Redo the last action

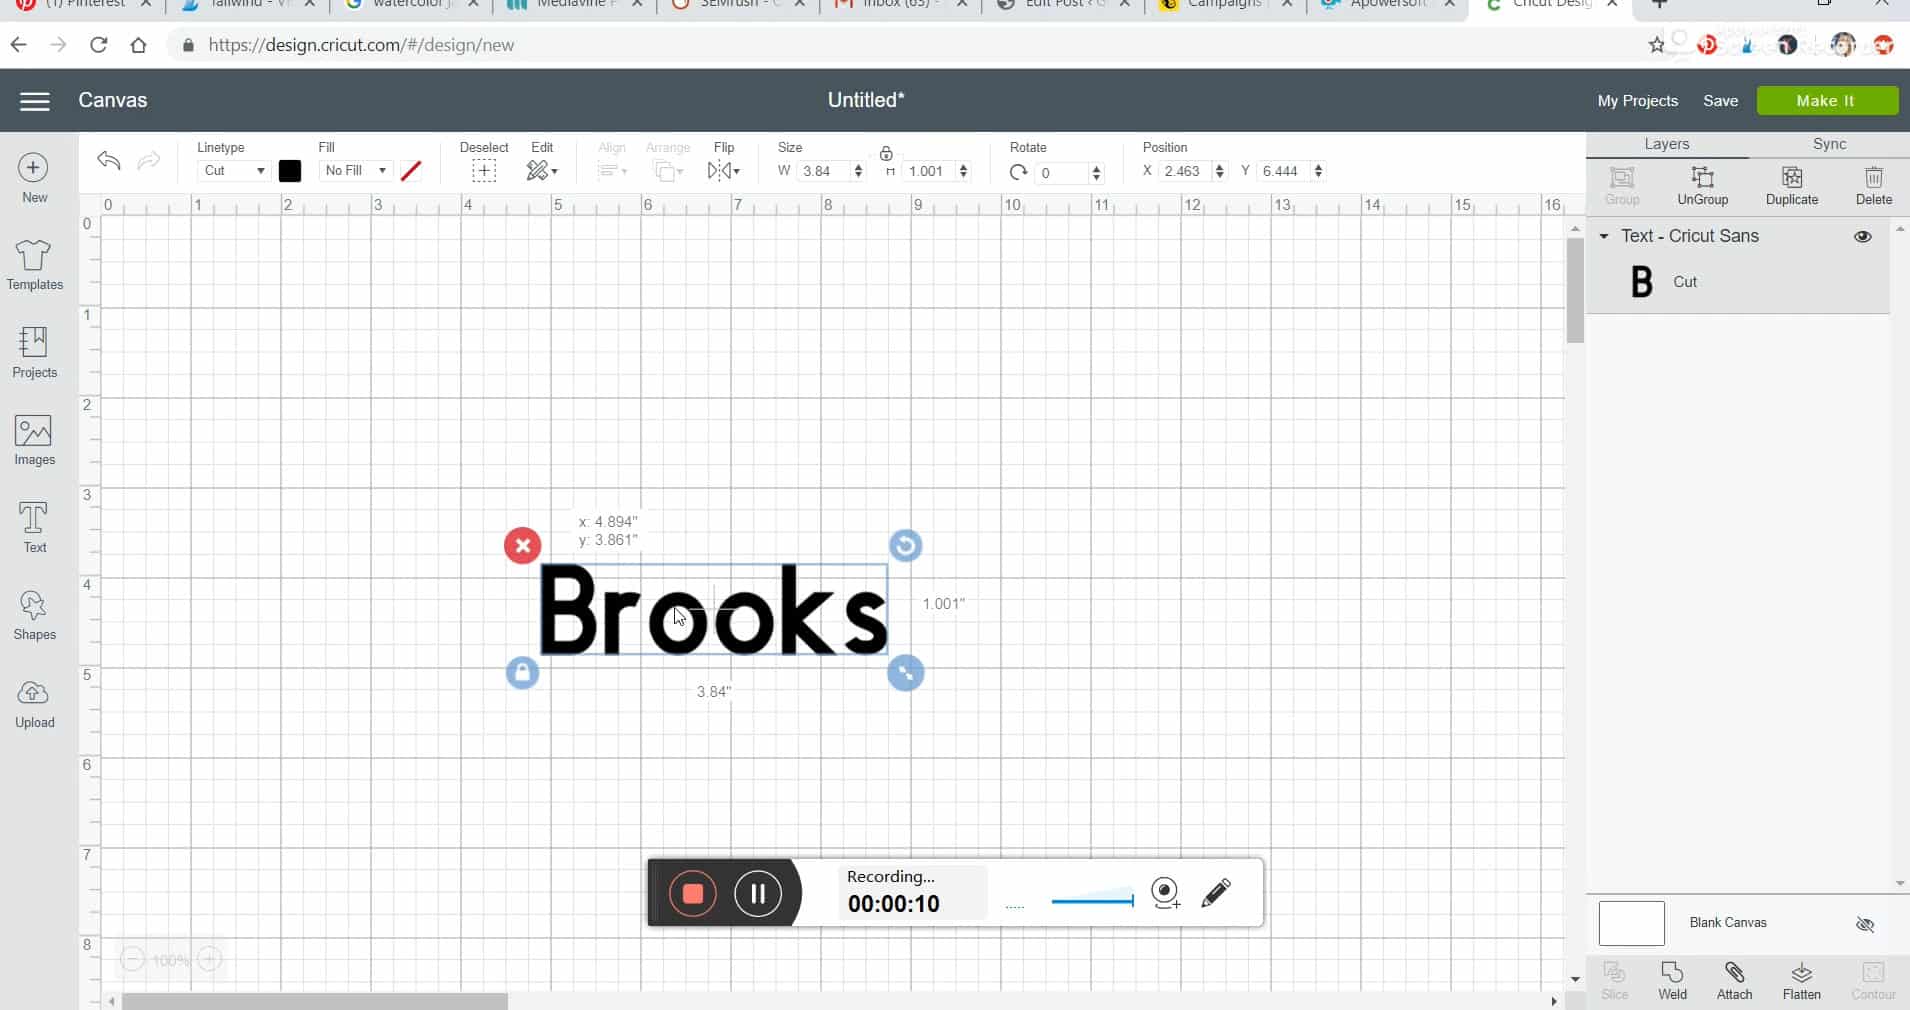[x=148, y=160]
